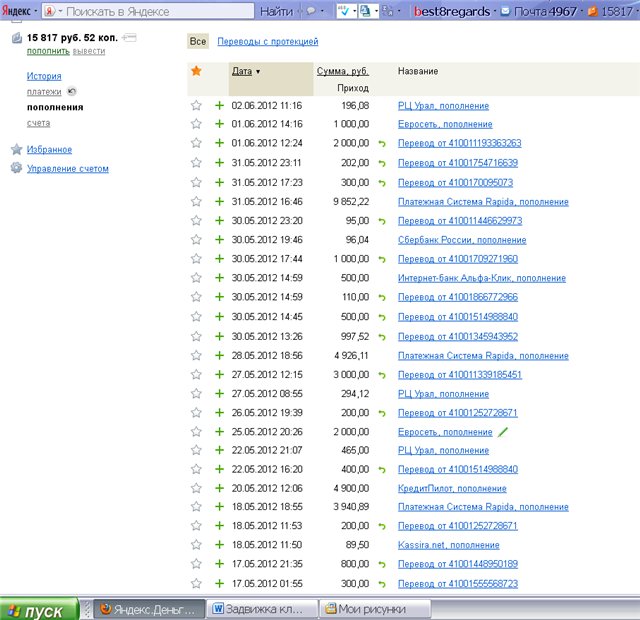Click the gear icon beside Управление счетом
This screenshot has height=620, width=640.
tap(16, 168)
